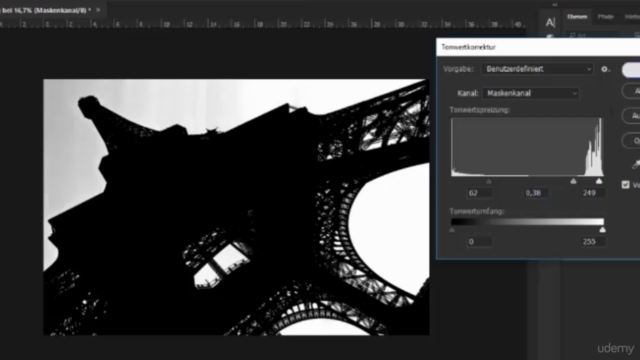The width and height of the screenshot is (640, 360).
Task: Collapse the panels with the double-arrow icon
Action: (x=554, y=4)
